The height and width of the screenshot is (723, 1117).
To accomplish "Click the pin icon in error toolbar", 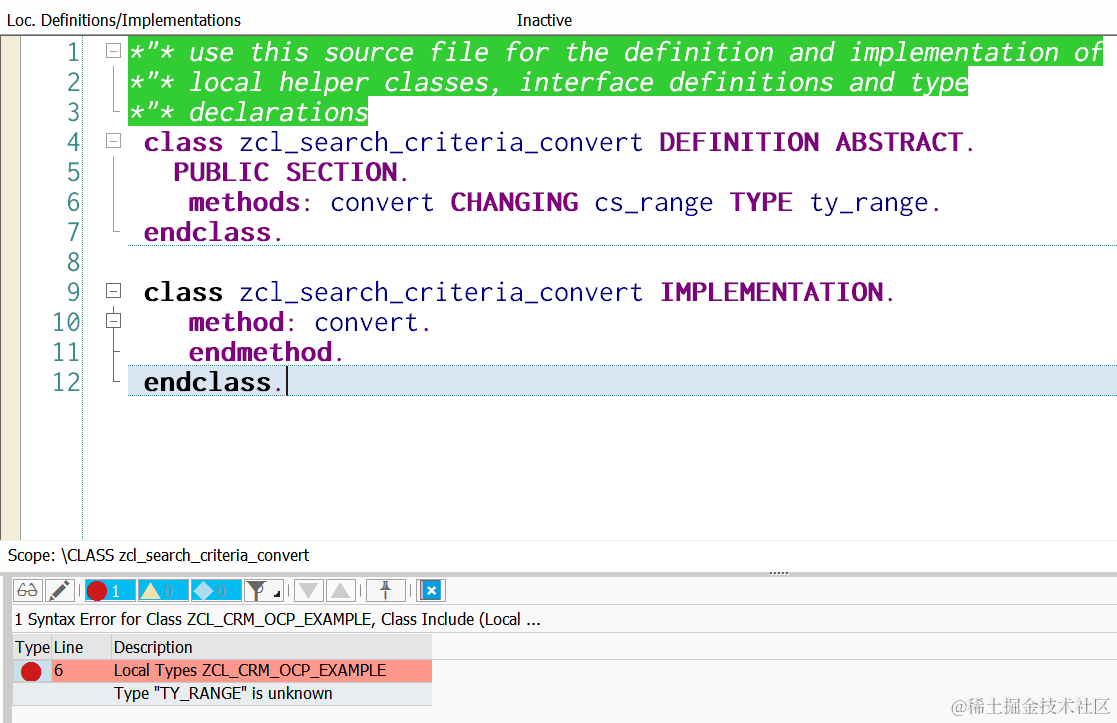I will pos(385,591).
